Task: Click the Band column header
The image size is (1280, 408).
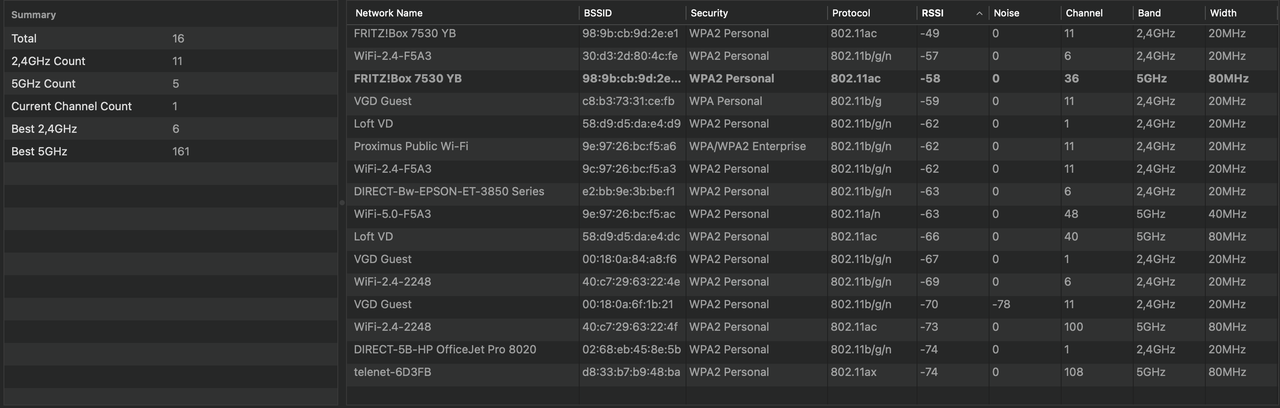Action: (x=1168, y=14)
